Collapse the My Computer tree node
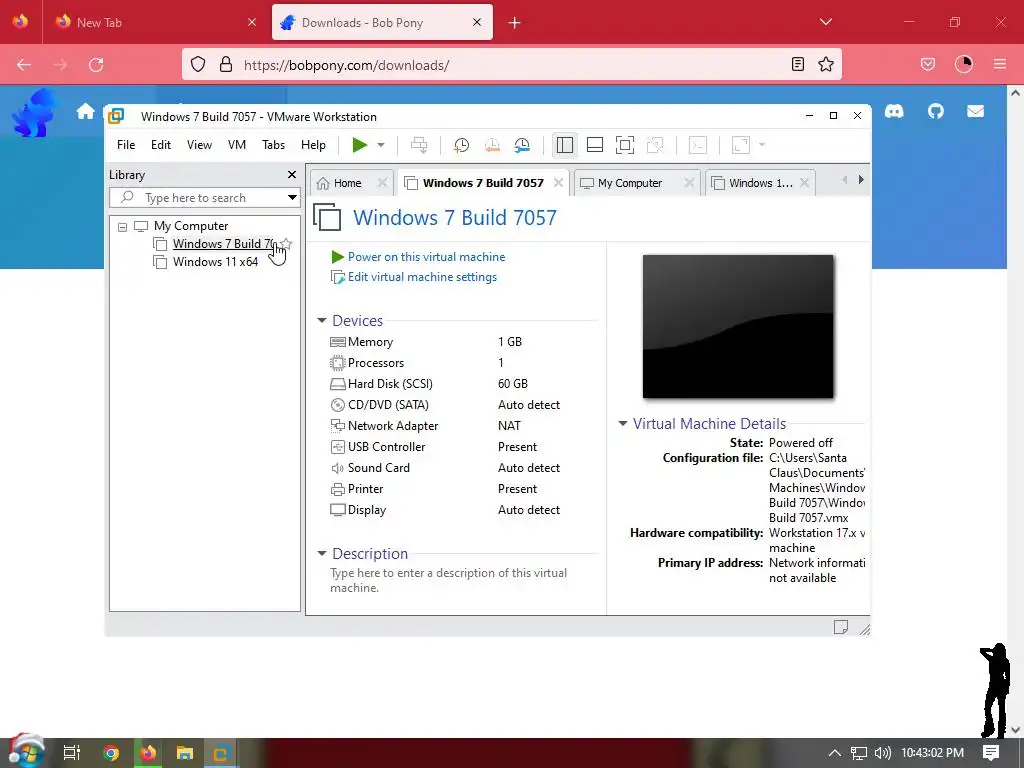Image resolution: width=1024 pixels, height=768 pixels. coord(122,227)
